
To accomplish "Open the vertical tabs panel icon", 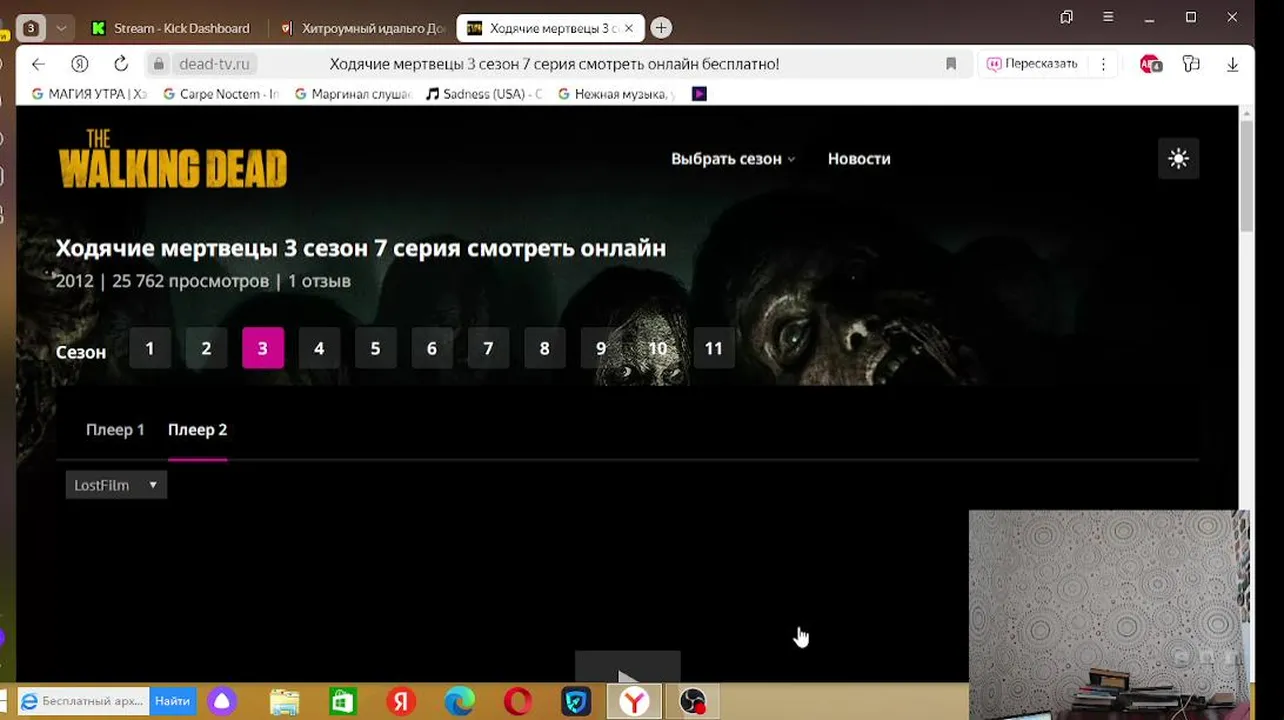I will tap(1067, 17).
